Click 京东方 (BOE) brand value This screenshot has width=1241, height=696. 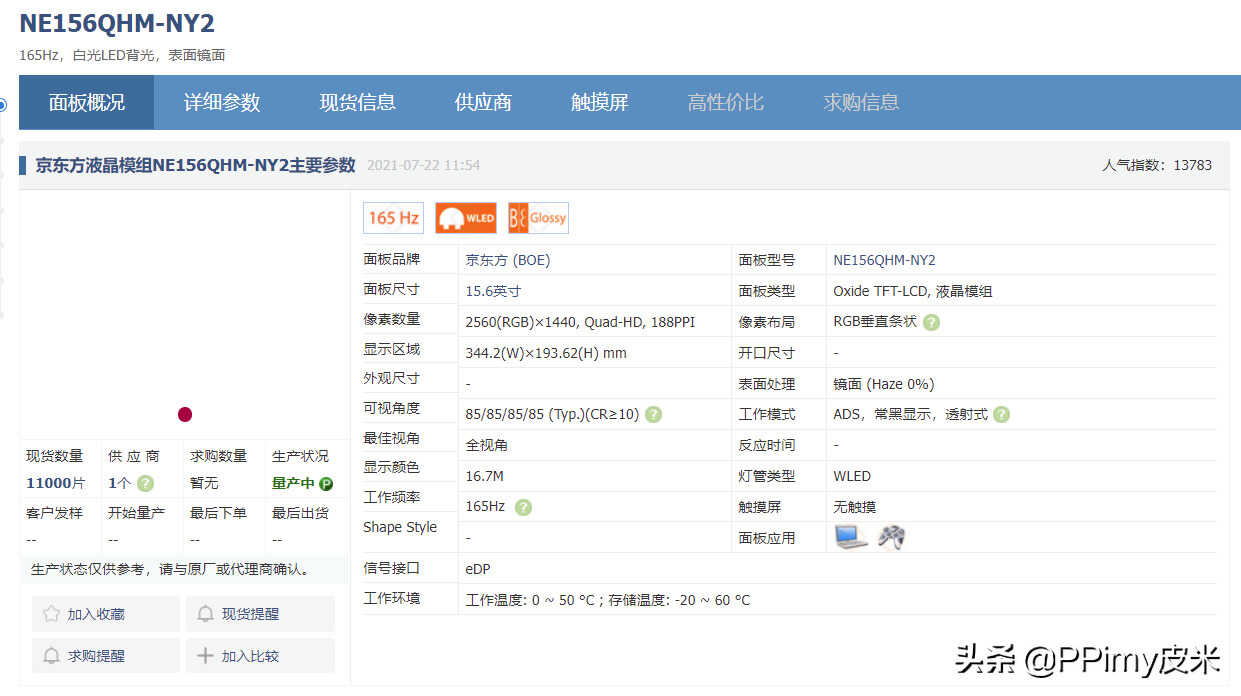[508, 260]
